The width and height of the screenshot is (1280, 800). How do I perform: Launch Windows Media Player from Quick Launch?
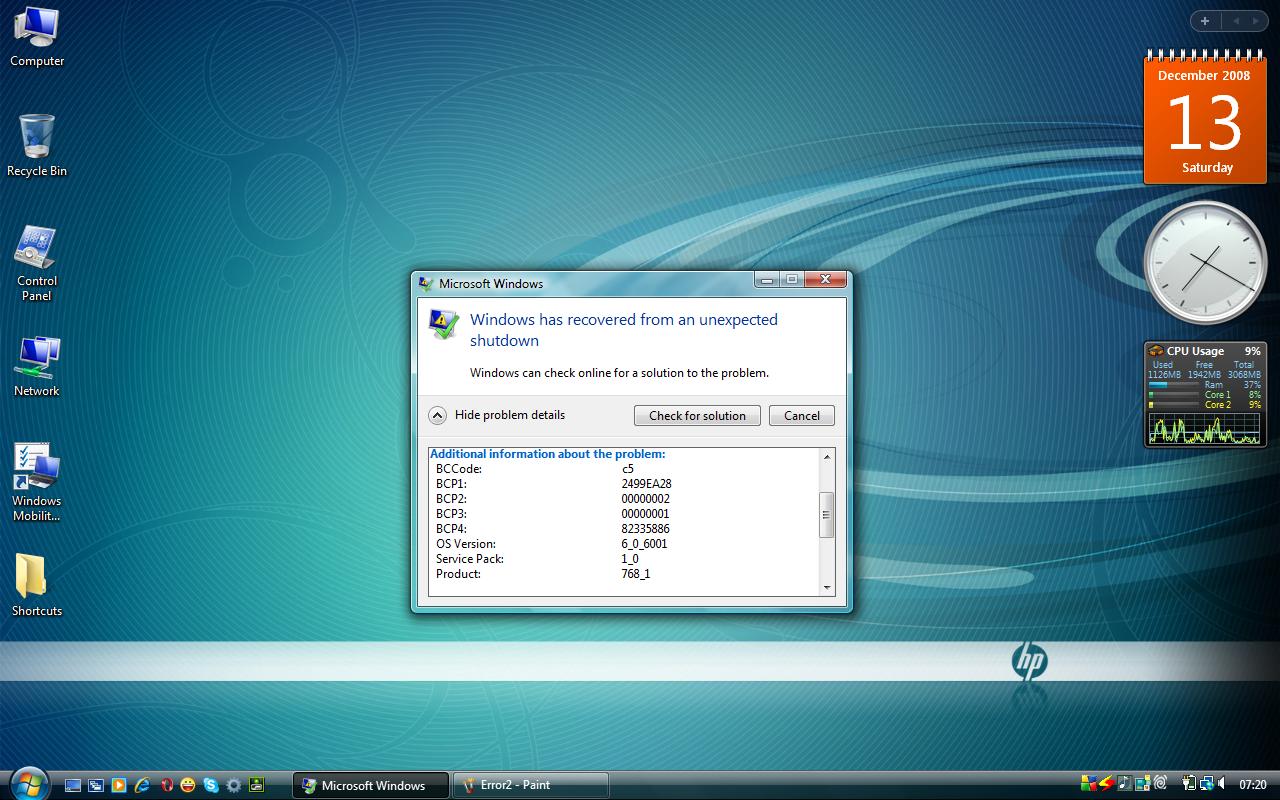tap(119, 785)
